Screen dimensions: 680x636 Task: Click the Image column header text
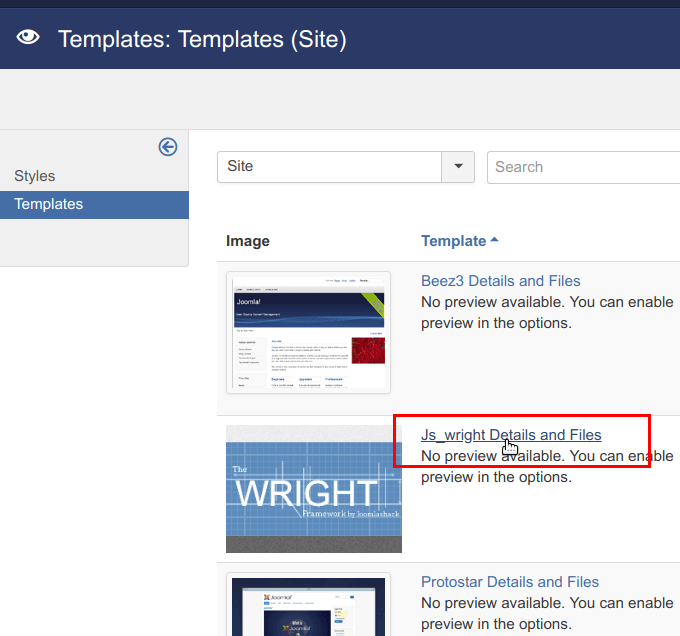[x=248, y=241]
